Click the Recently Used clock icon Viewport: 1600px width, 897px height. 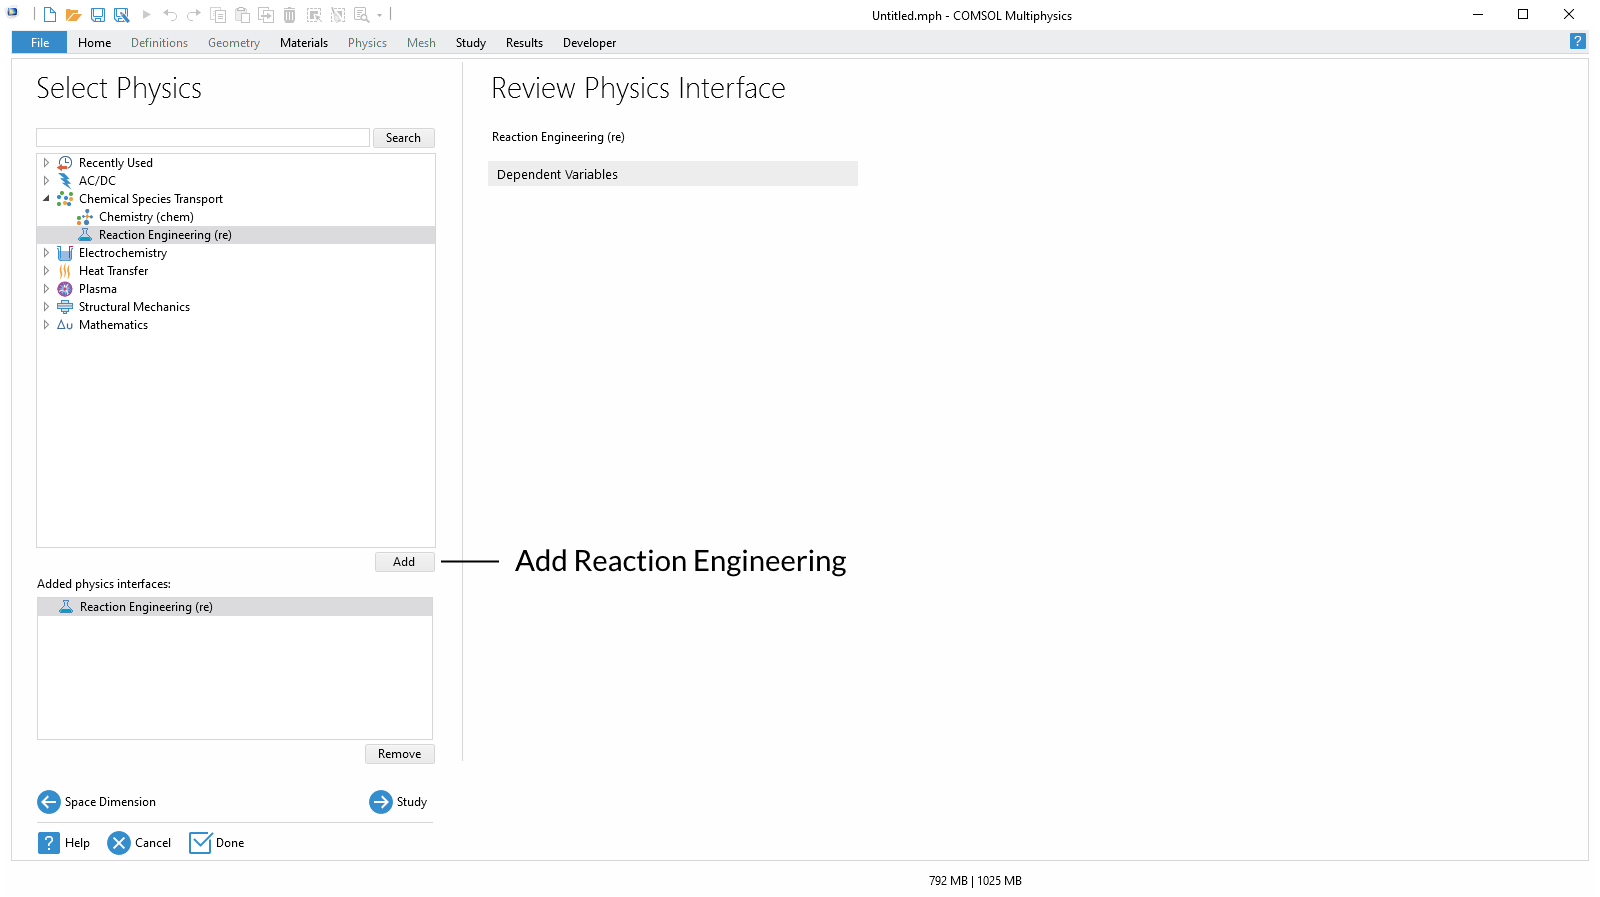[65, 163]
